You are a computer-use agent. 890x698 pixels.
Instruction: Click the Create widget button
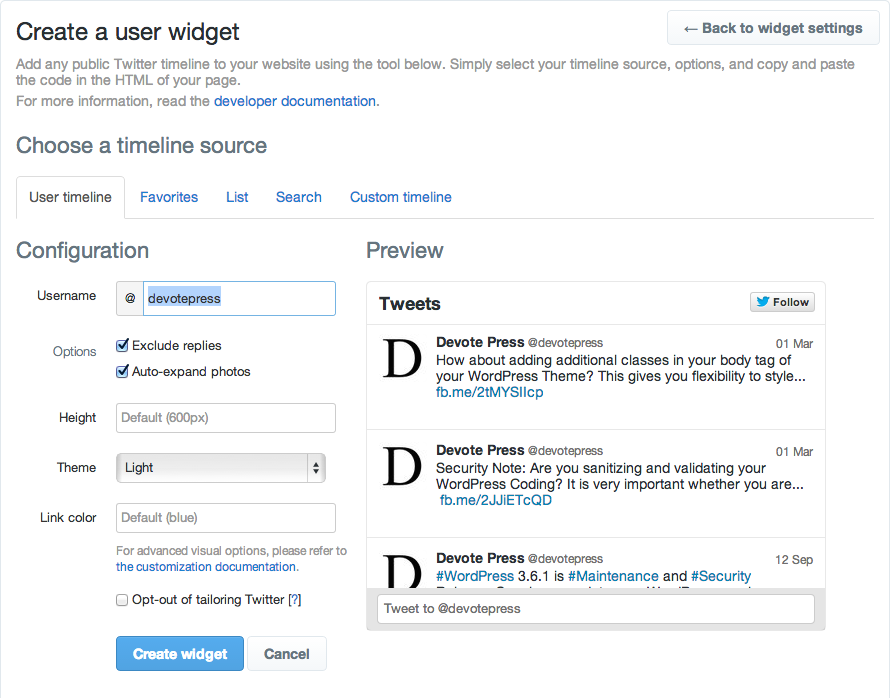tap(180, 654)
